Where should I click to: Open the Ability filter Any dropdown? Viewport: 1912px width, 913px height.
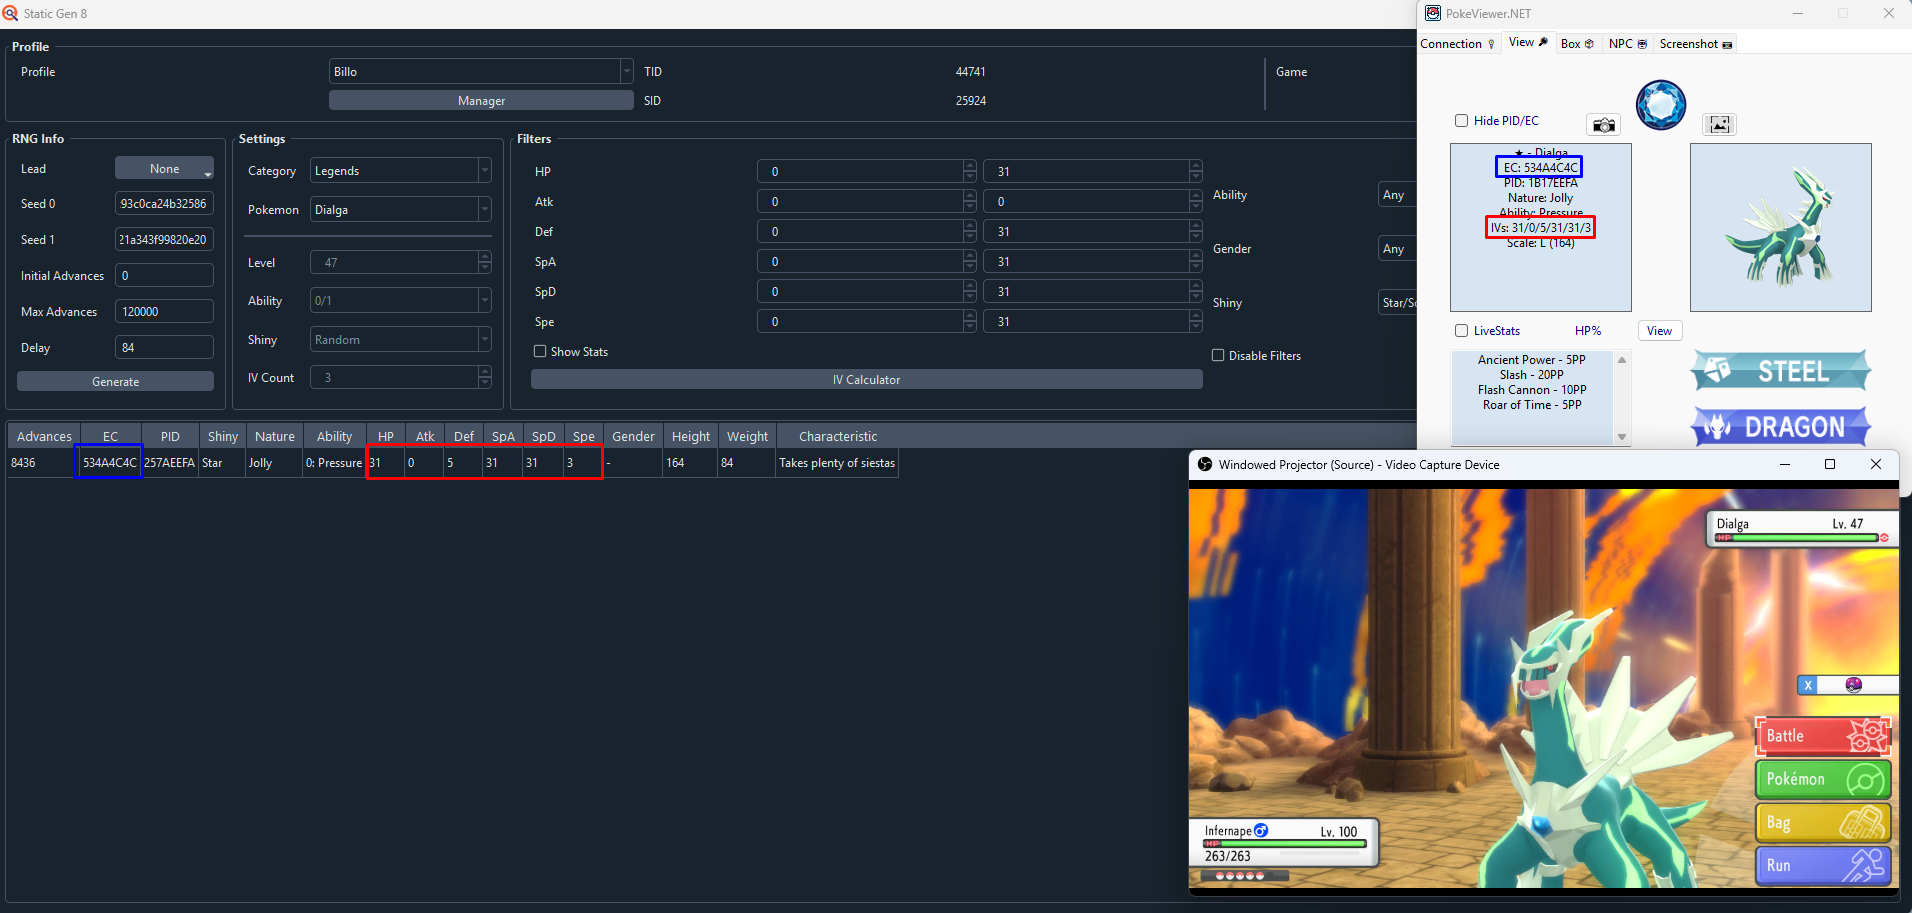[1397, 194]
